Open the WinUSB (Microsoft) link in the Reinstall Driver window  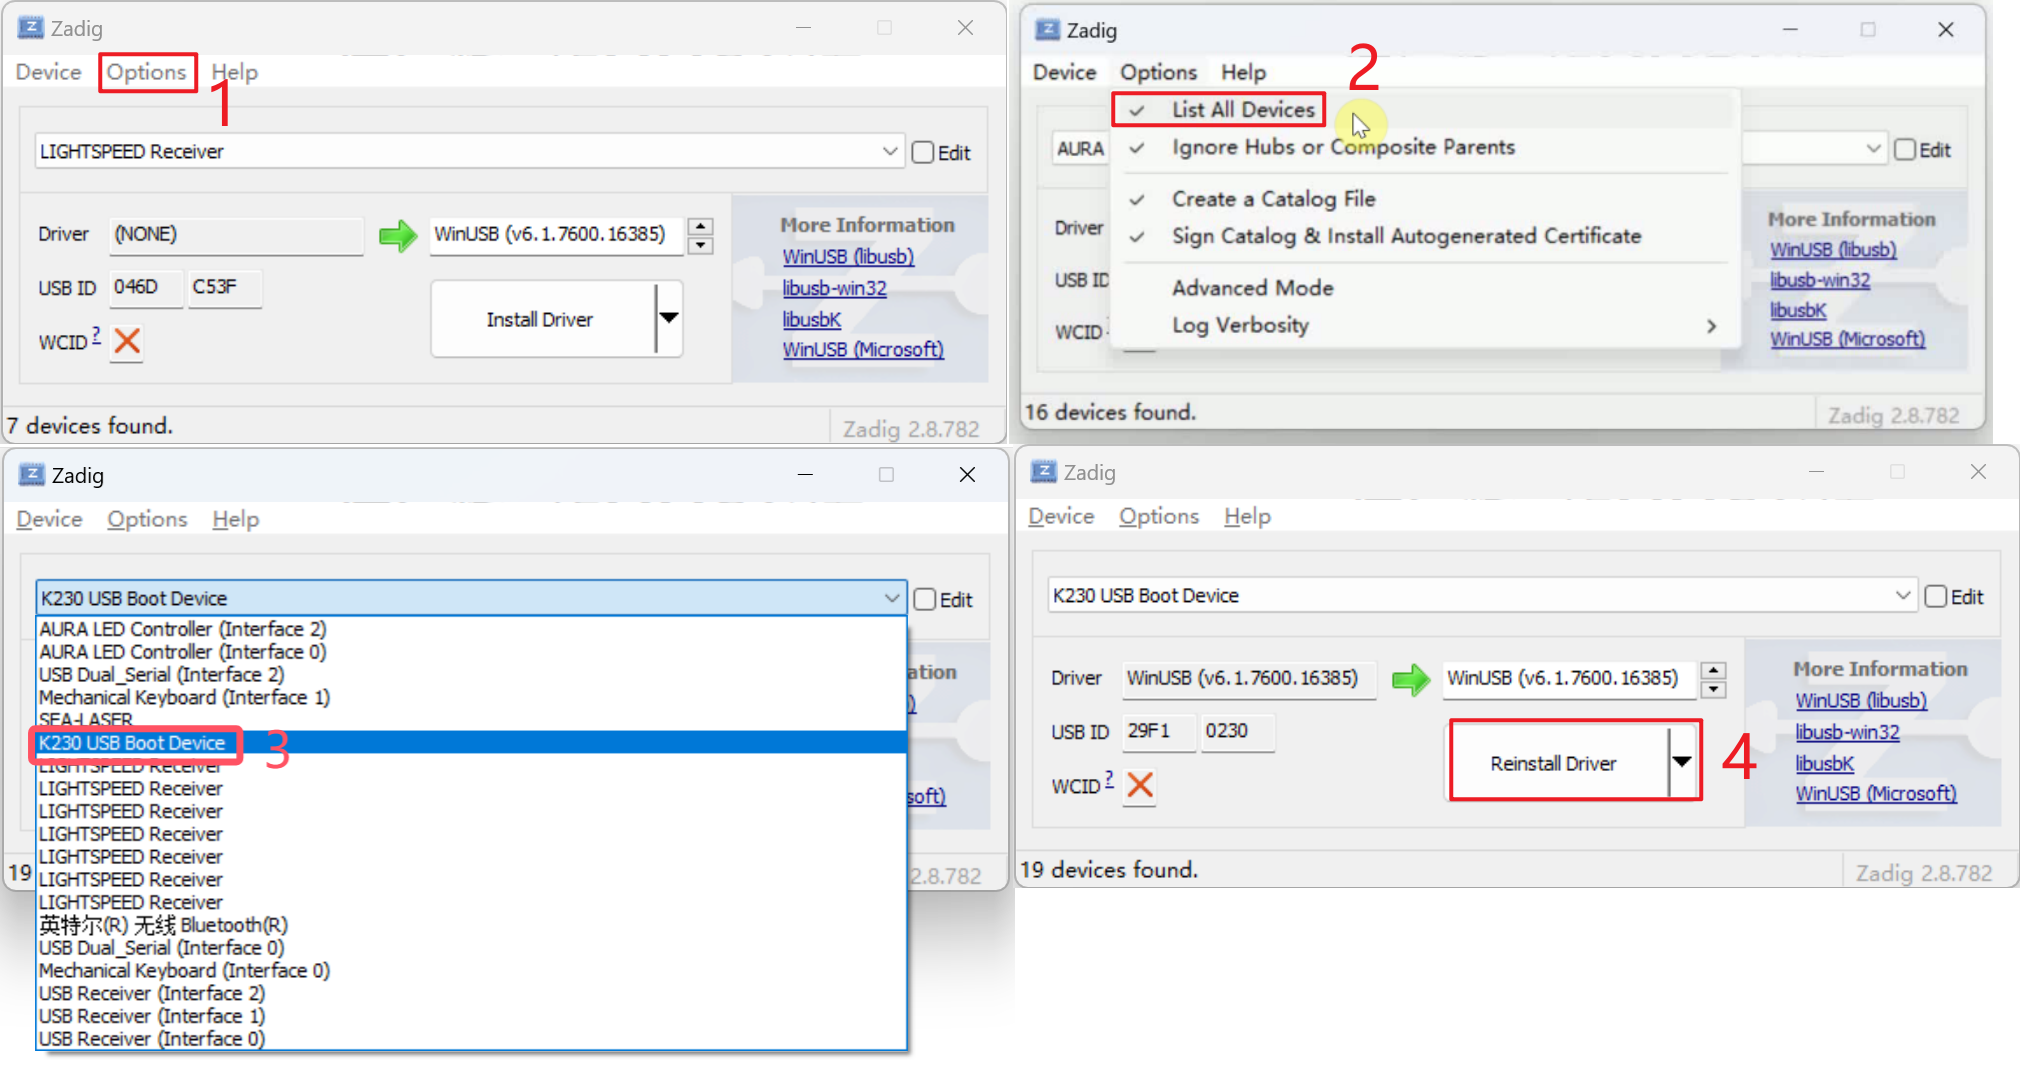pyautogui.click(x=1876, y=793)
